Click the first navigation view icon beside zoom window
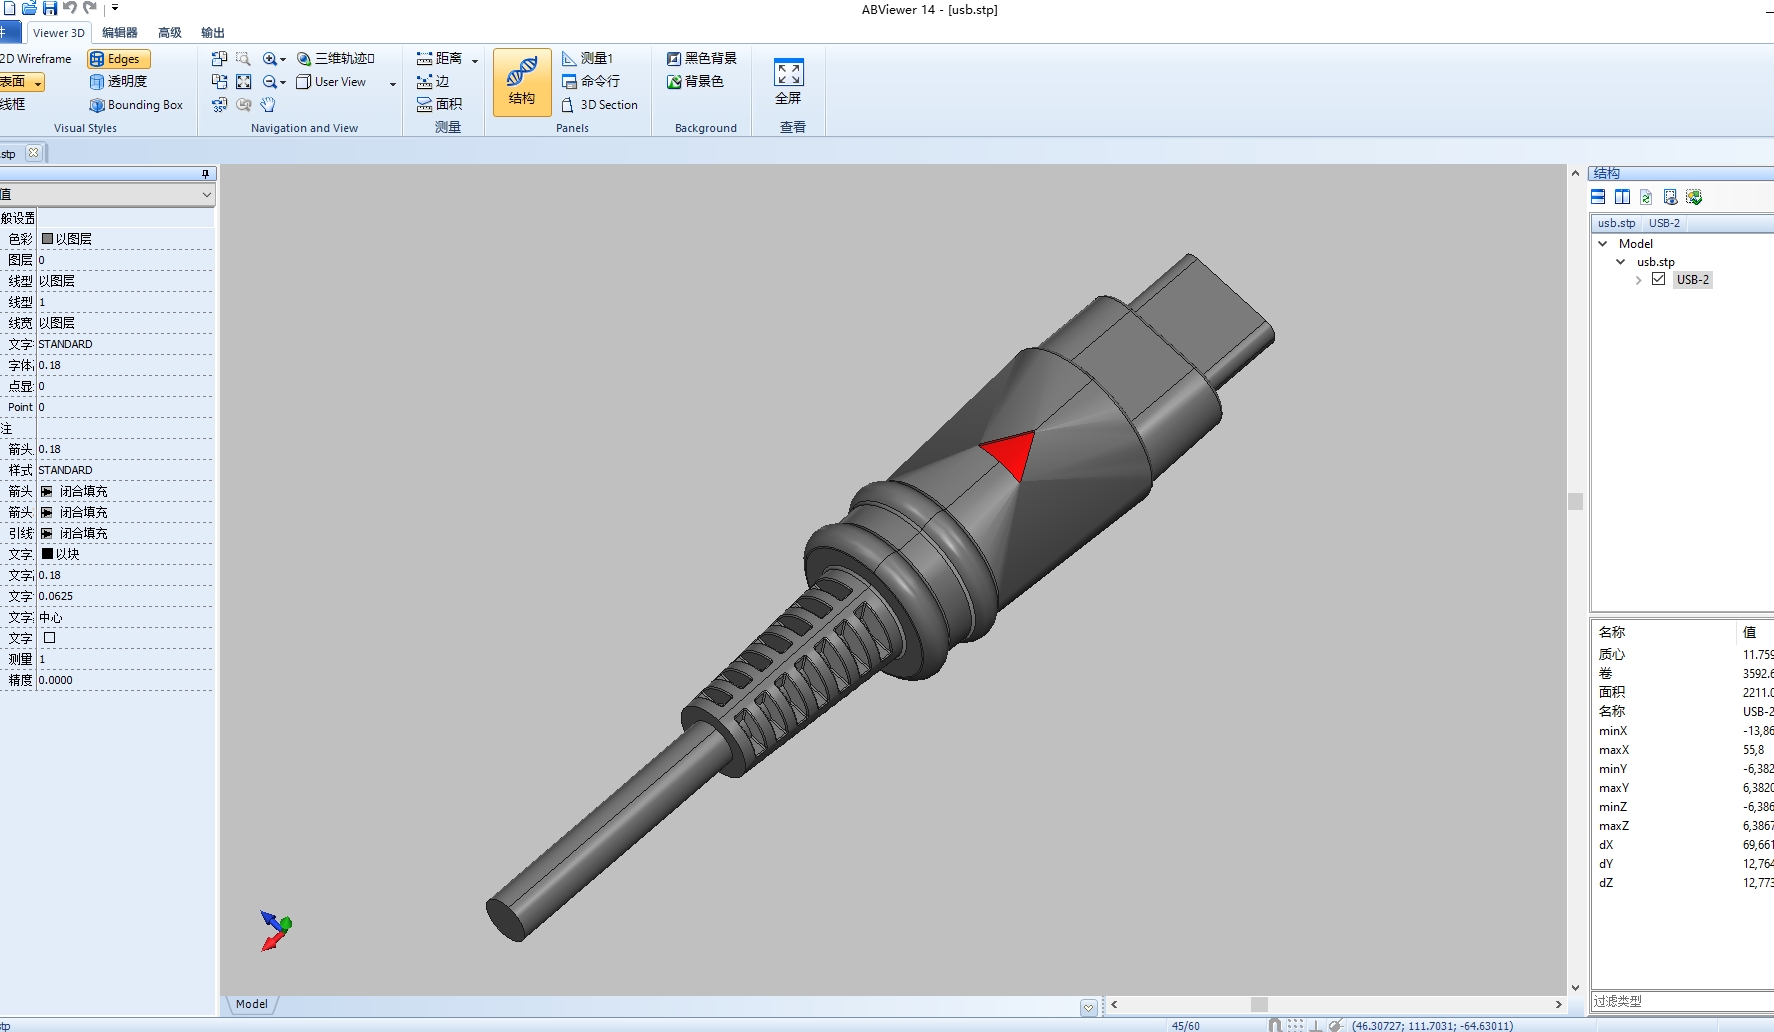This screenshot has height=1032, width=1774. pos(220,59)
